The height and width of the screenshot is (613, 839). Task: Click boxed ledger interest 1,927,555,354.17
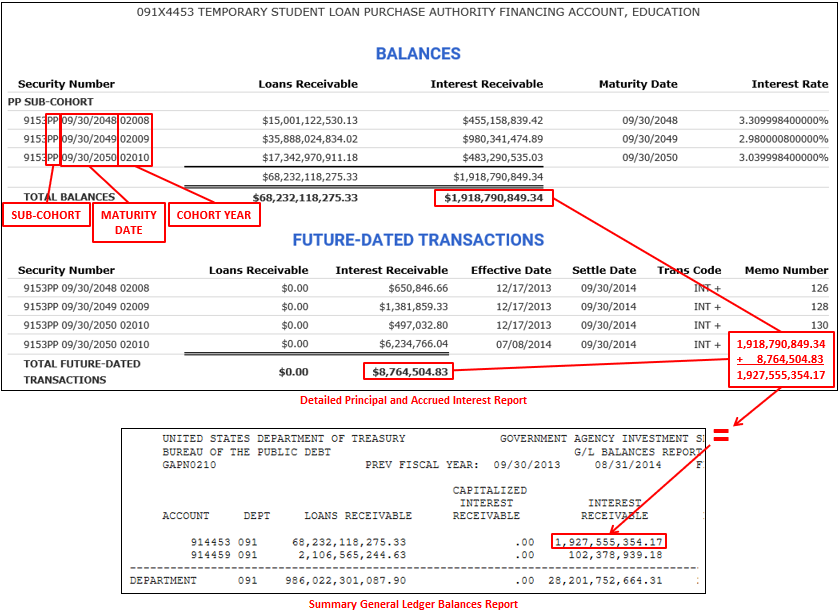[x=609, y=541]
